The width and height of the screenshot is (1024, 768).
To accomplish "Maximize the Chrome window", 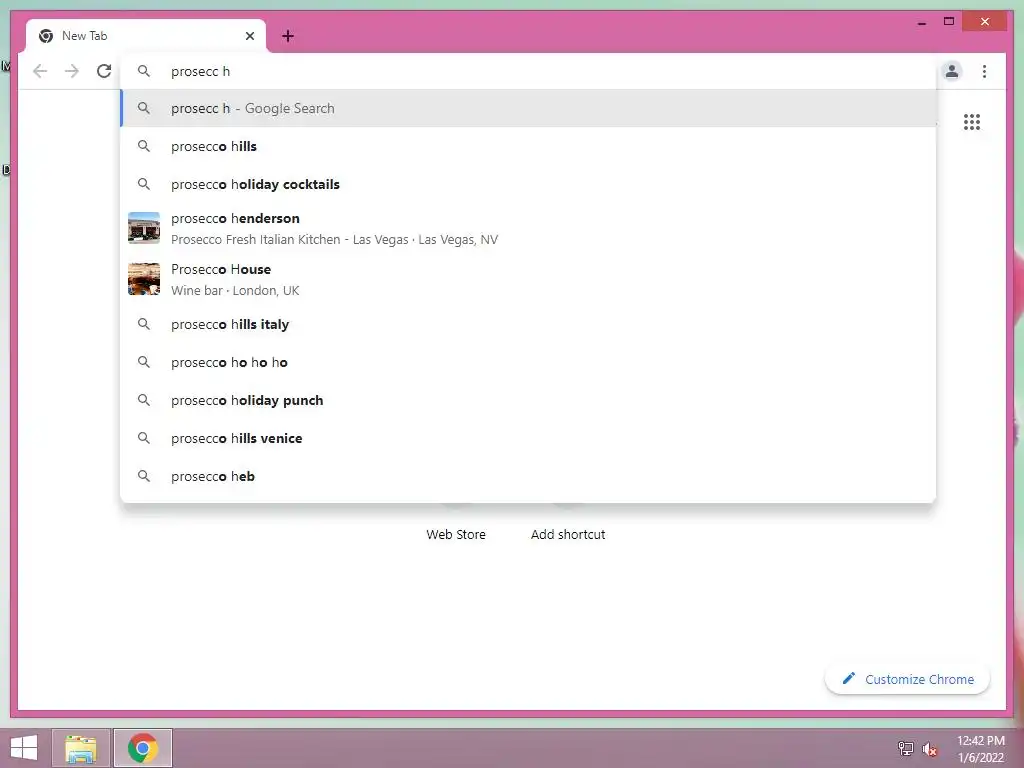I will [x=949, y=22].
